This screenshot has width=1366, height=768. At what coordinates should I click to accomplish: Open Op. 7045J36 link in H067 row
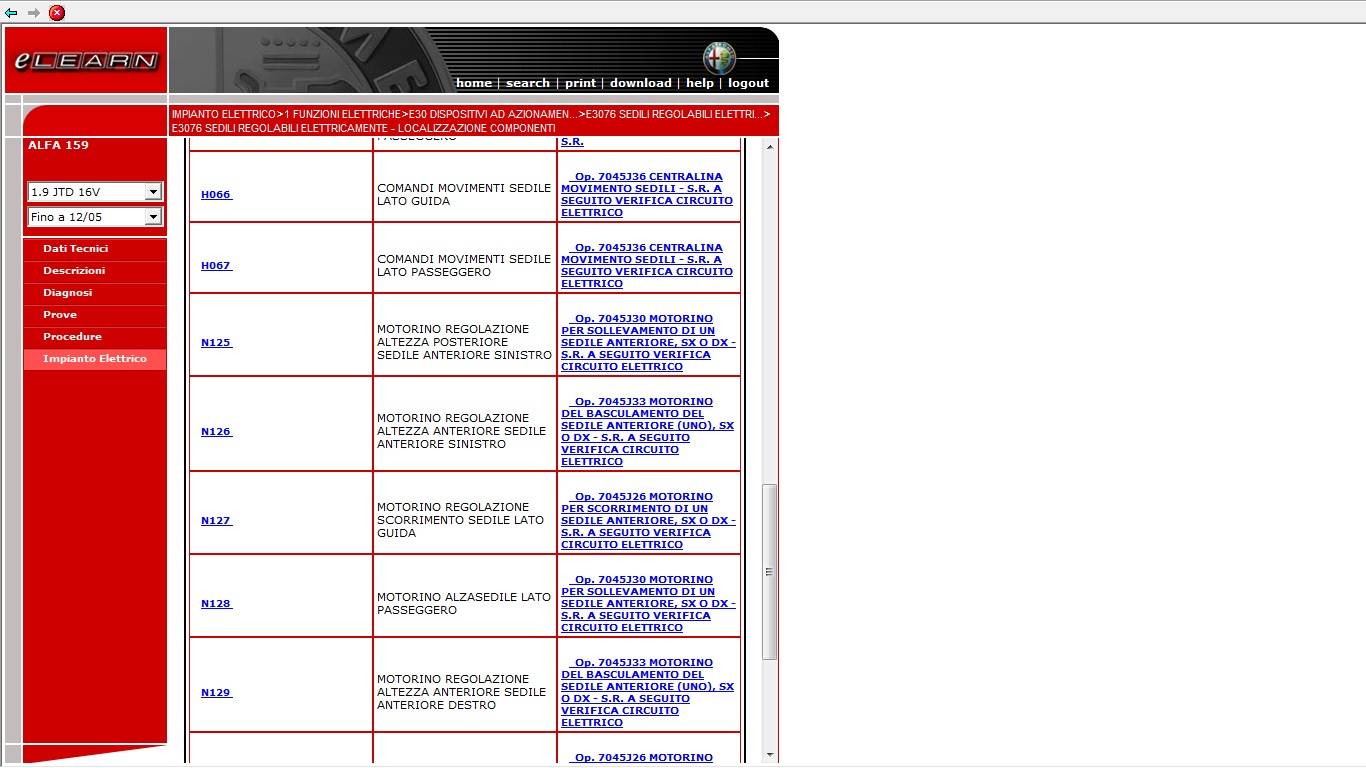pyautogui.click(x=647, y=265)
